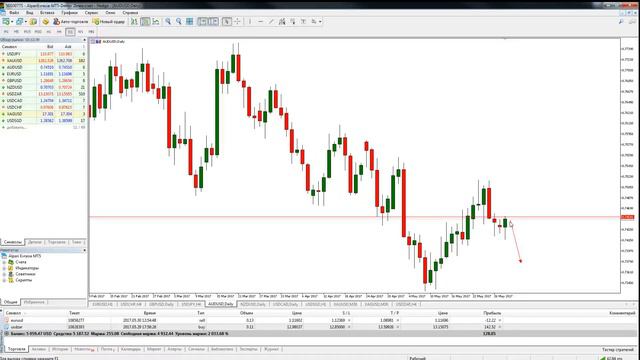Draw a horizontal line tool
640x360 pixels.
tap(260, 22)
